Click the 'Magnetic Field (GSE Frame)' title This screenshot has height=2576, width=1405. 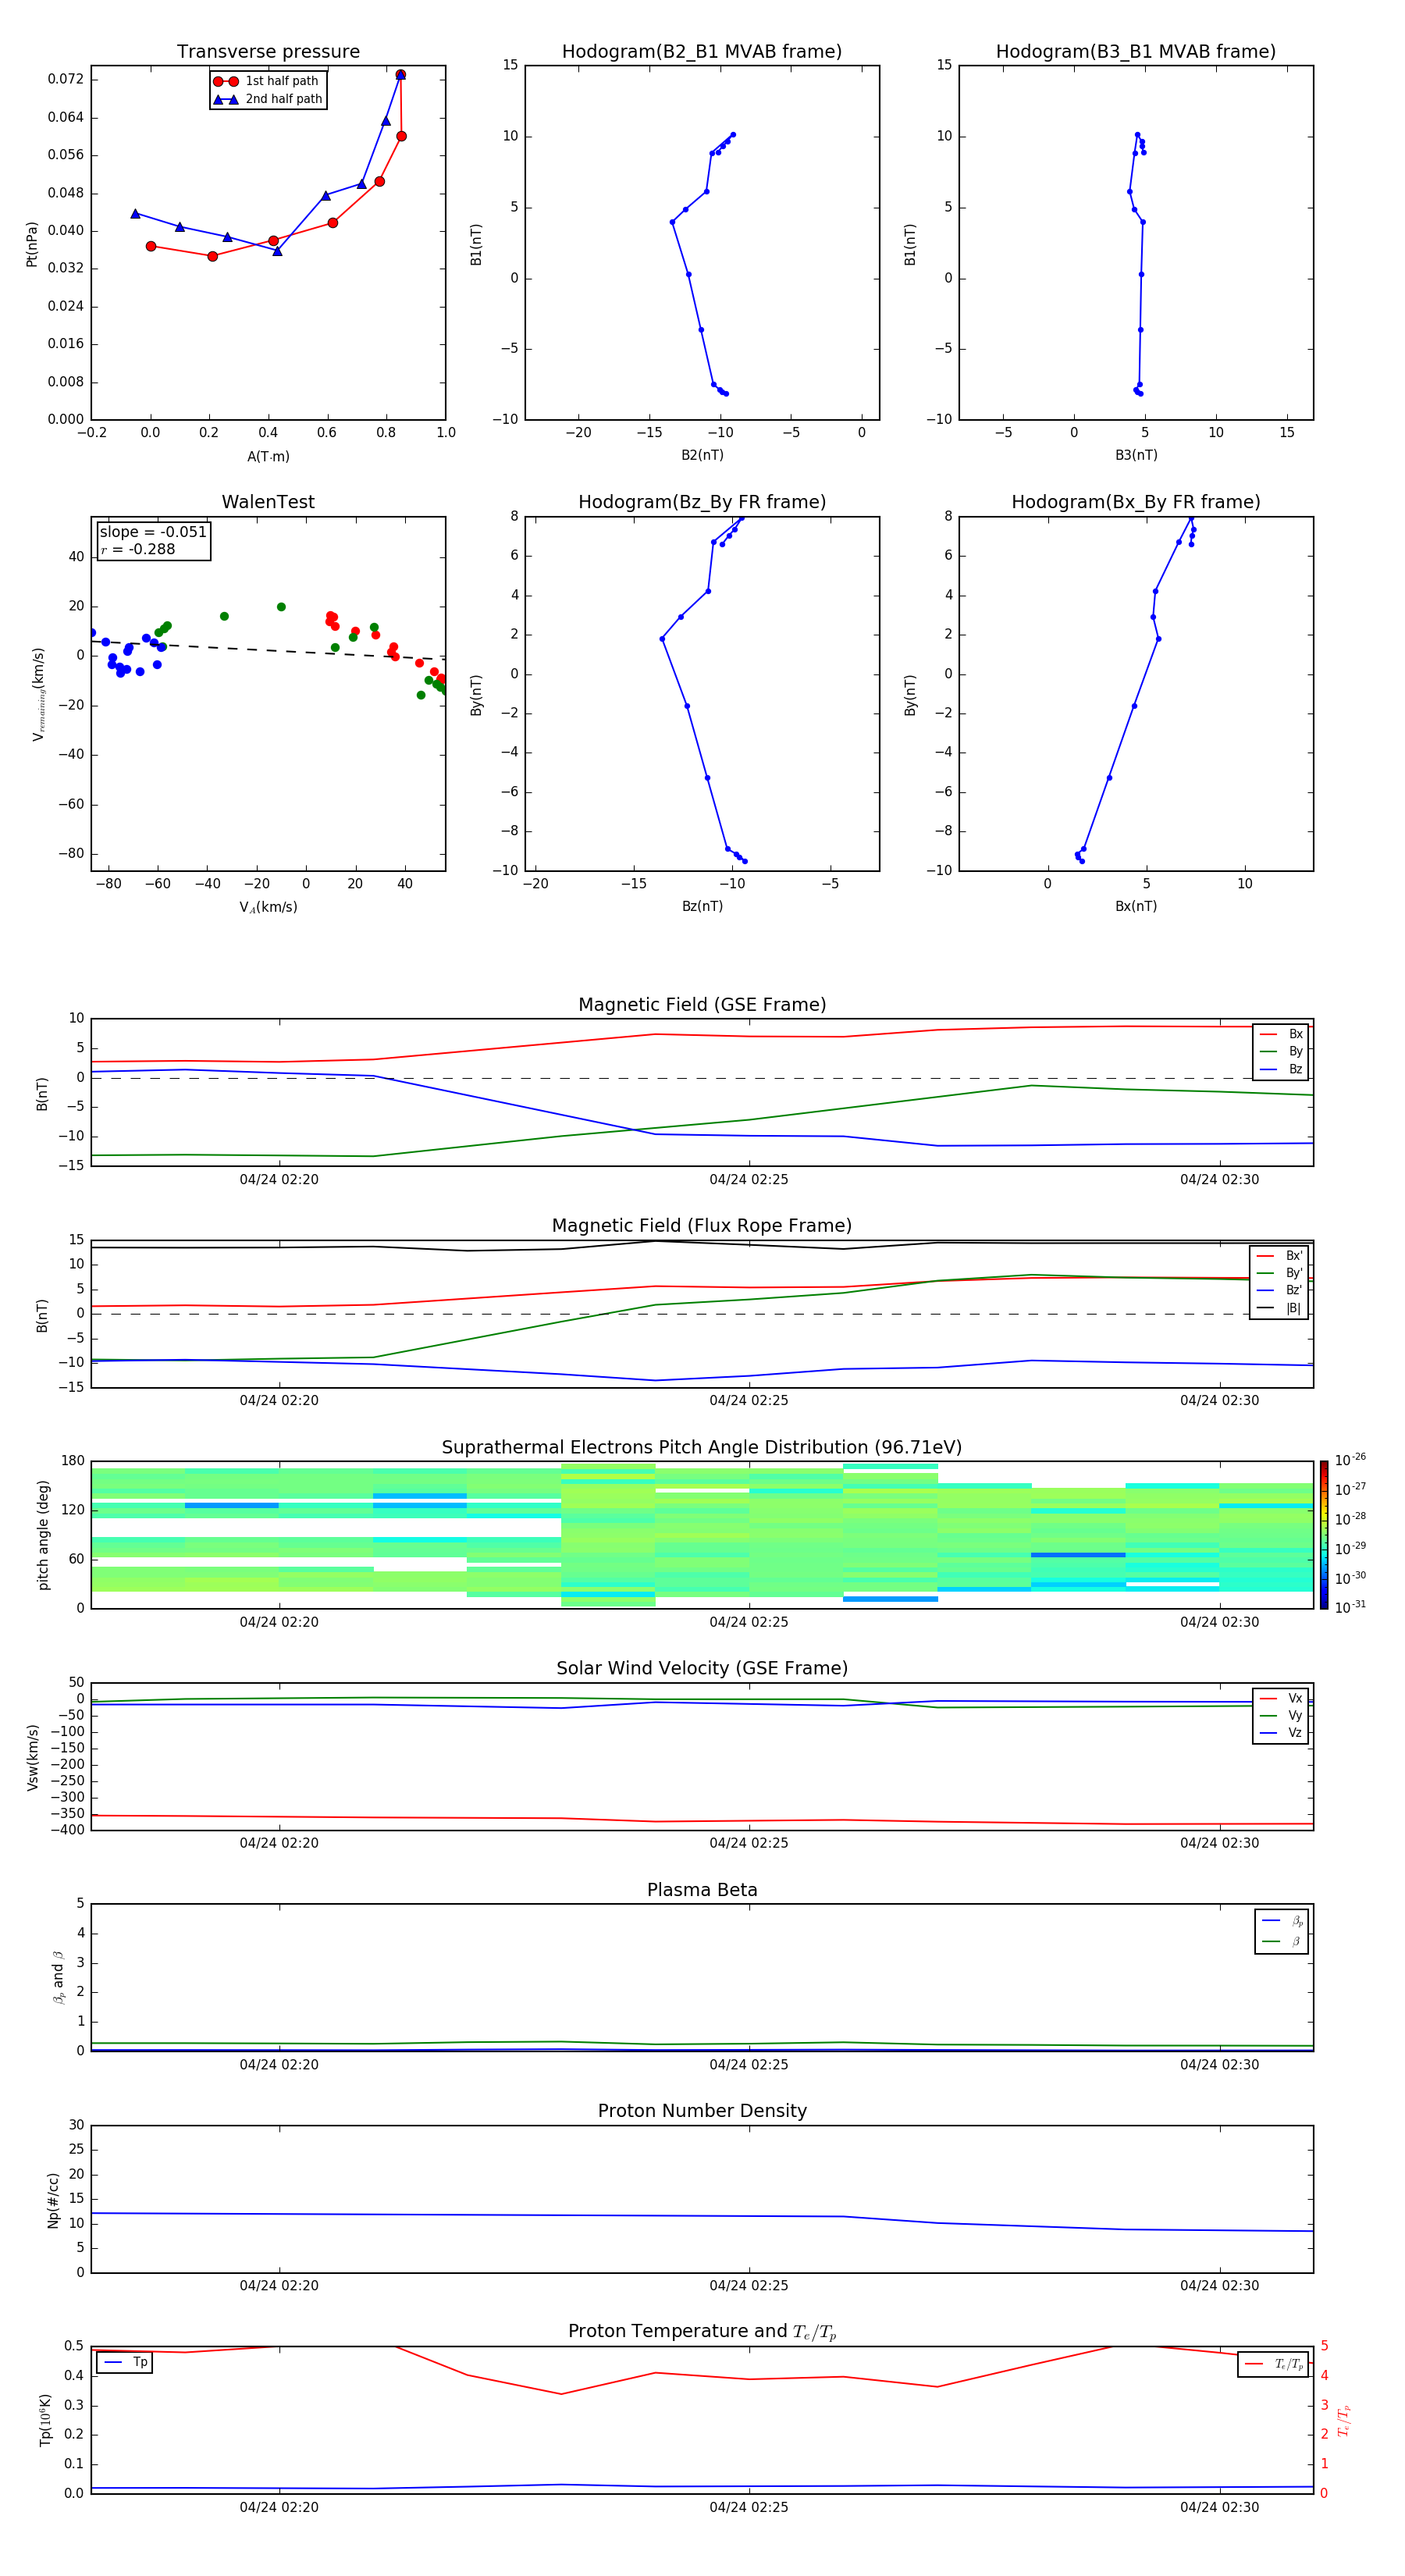coord(702,1005)
